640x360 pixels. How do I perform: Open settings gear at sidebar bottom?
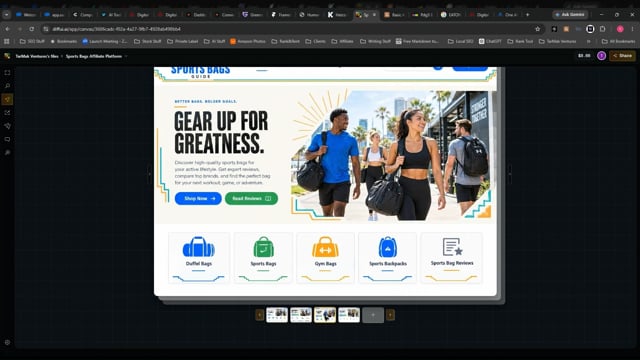7,342
